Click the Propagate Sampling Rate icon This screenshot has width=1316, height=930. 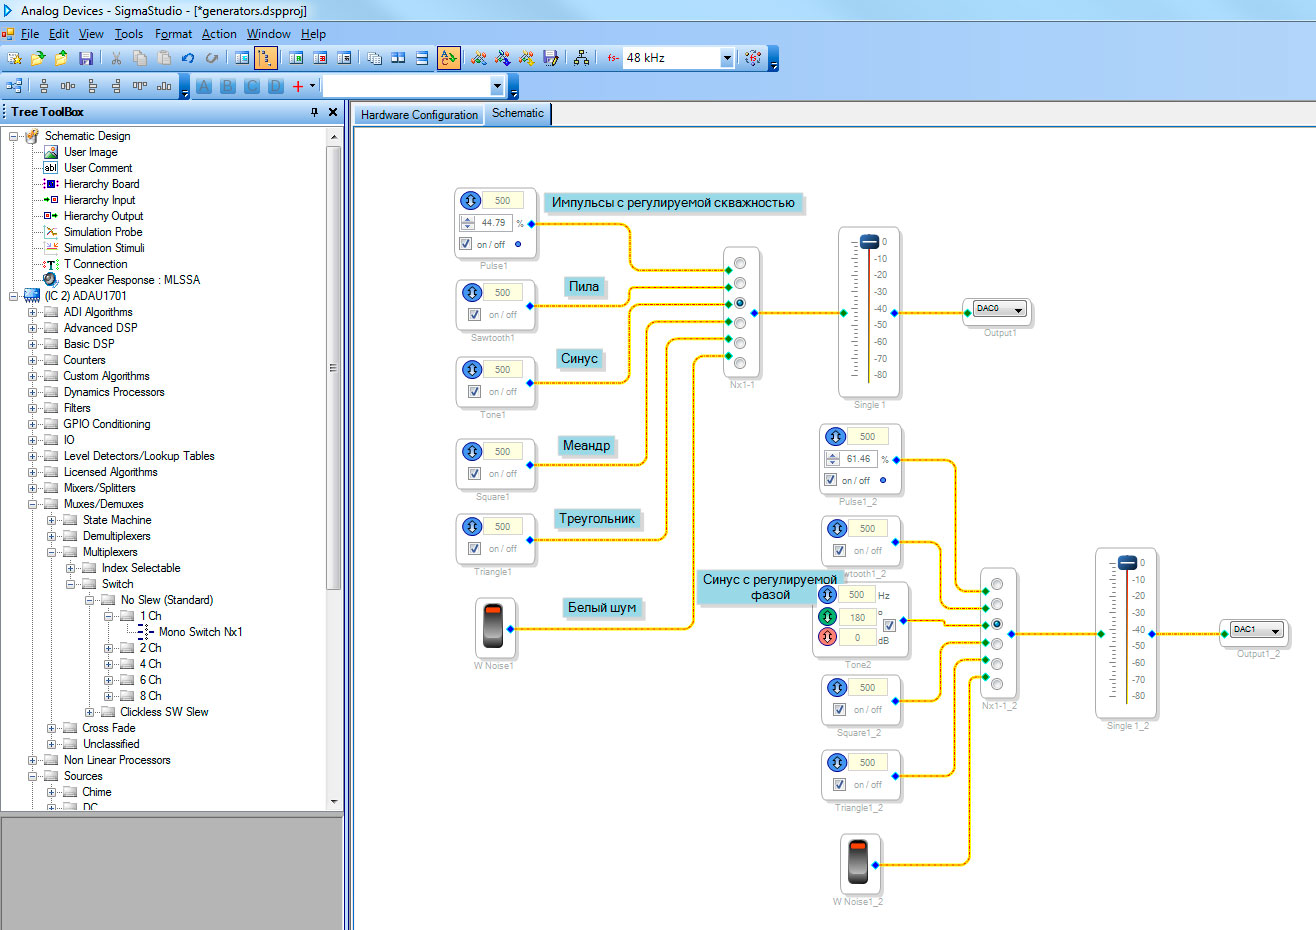coord(753,58)
